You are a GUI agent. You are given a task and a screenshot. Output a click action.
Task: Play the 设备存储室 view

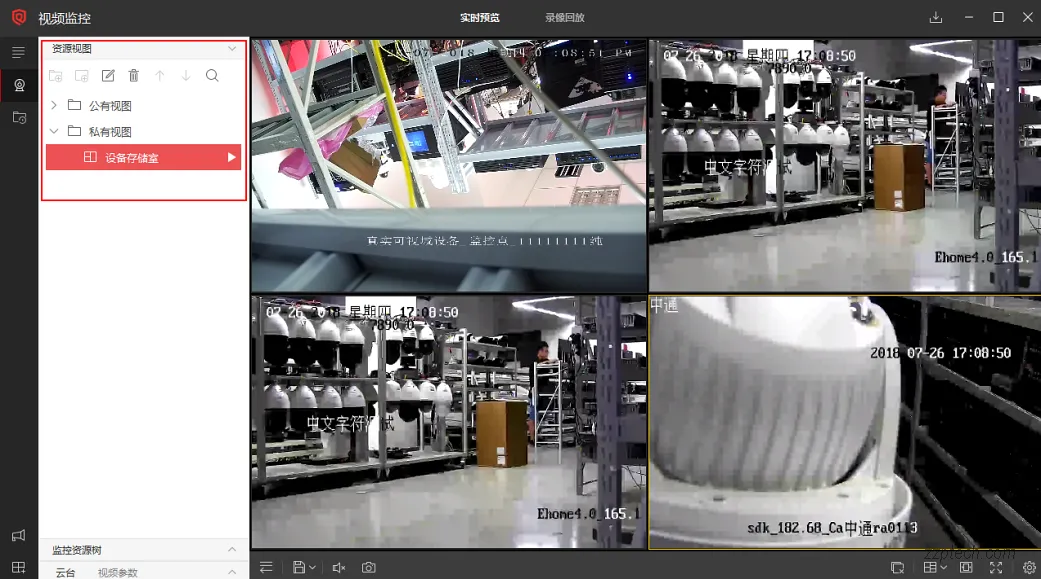[x=232, y=157]
